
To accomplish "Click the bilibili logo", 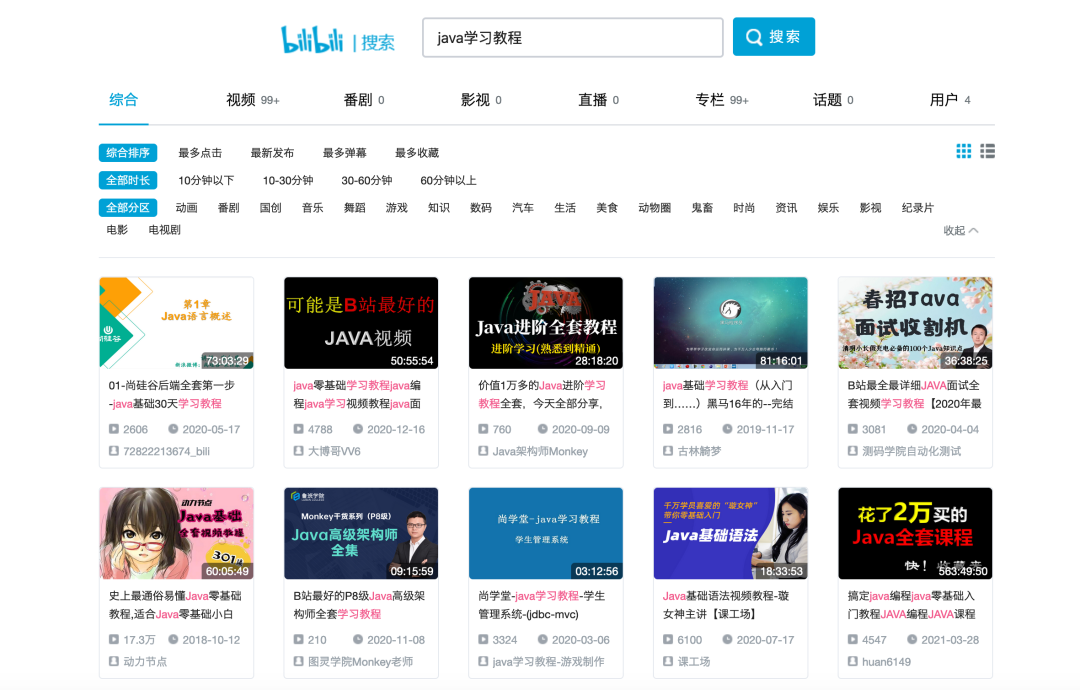I will tap(313, 39).
